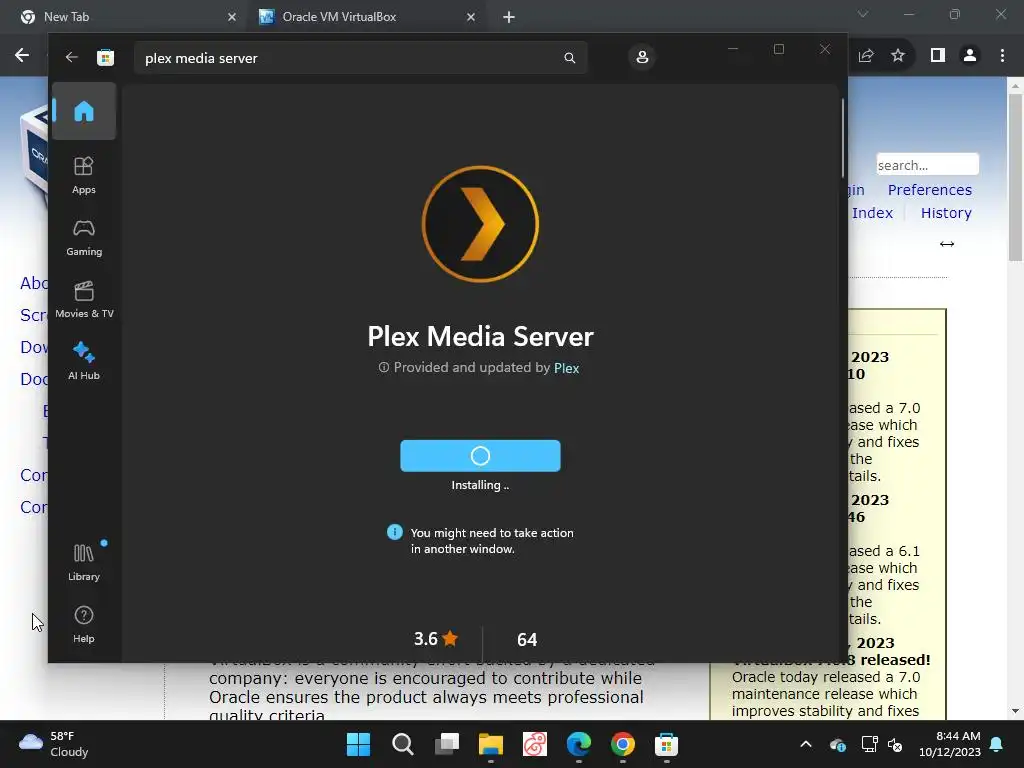Open the clock and date panel
The height and width of the screenshot is (768, 1024).
pos(950,744)
